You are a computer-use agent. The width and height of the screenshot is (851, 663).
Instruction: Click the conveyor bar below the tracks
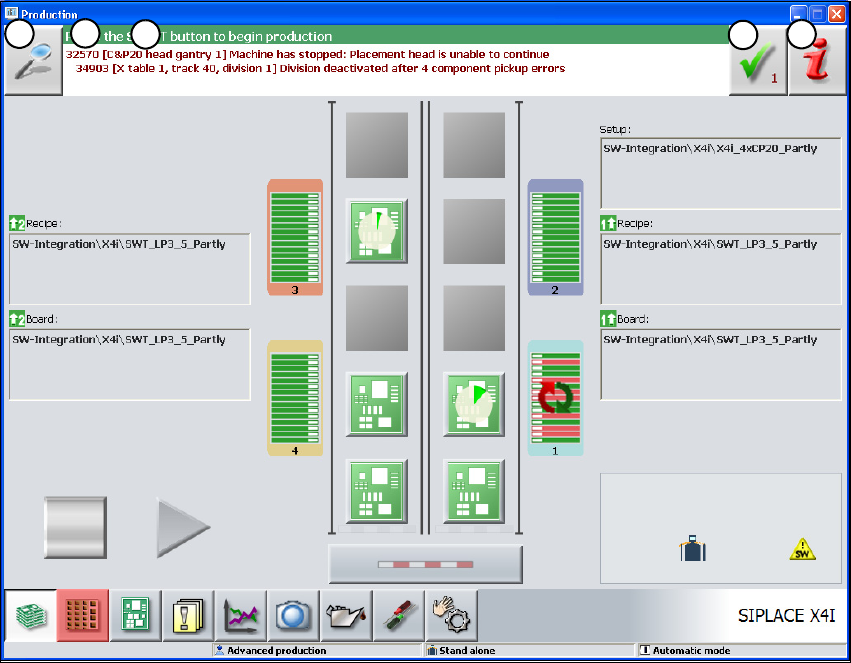pyautogui.click(x=426, y=565)
